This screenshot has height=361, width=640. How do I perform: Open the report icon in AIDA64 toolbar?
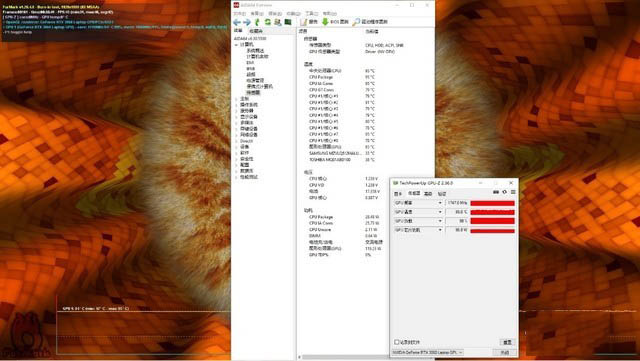point(304,22)
